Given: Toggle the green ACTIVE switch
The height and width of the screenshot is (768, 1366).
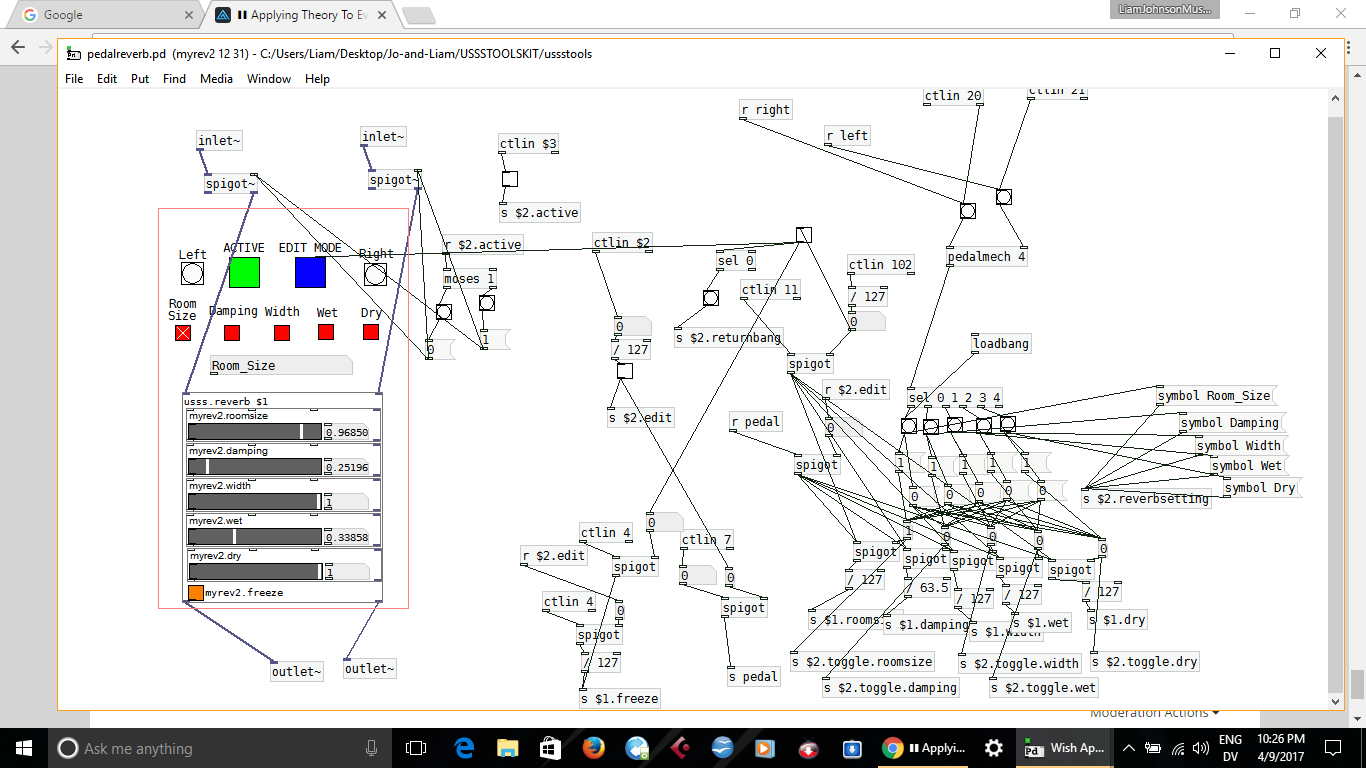Looking at the screenshot, I should [244, 272].
